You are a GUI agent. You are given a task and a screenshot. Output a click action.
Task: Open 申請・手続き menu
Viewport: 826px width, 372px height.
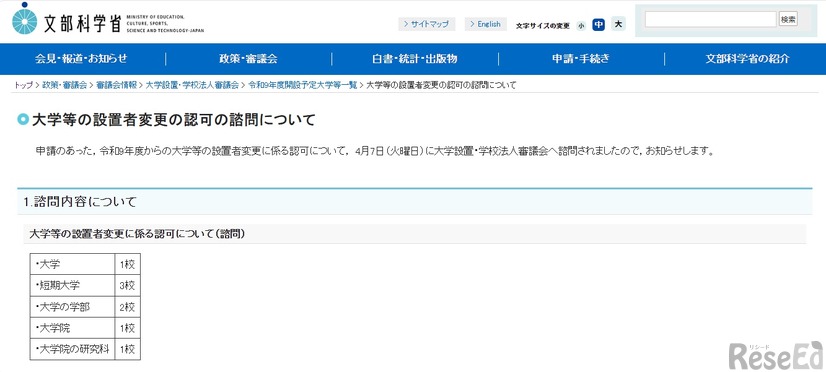click(x=581, y=59)
